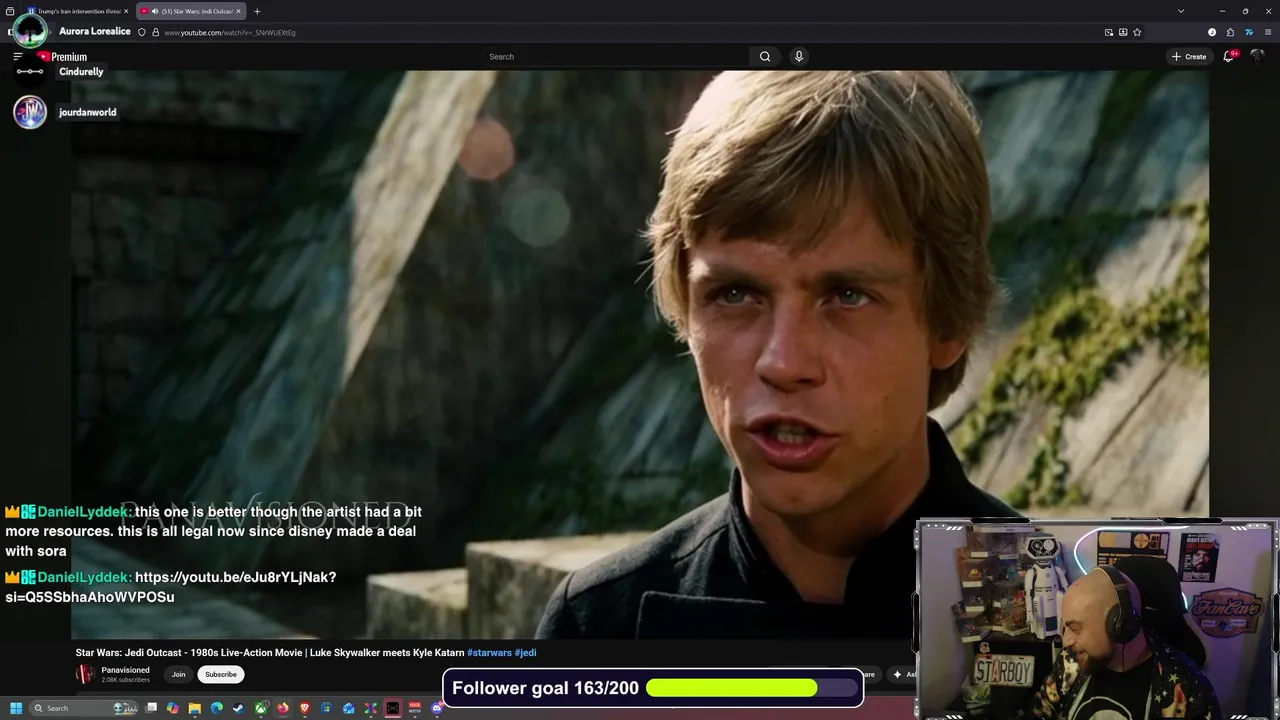
Task: Click the Subscribe button
Action: coord(221,674)
